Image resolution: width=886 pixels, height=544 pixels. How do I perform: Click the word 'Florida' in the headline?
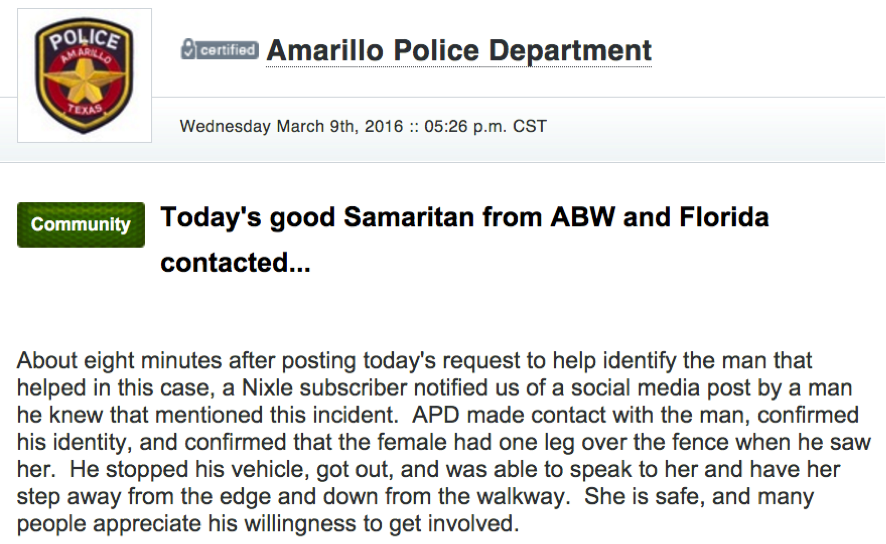point(724,217)
